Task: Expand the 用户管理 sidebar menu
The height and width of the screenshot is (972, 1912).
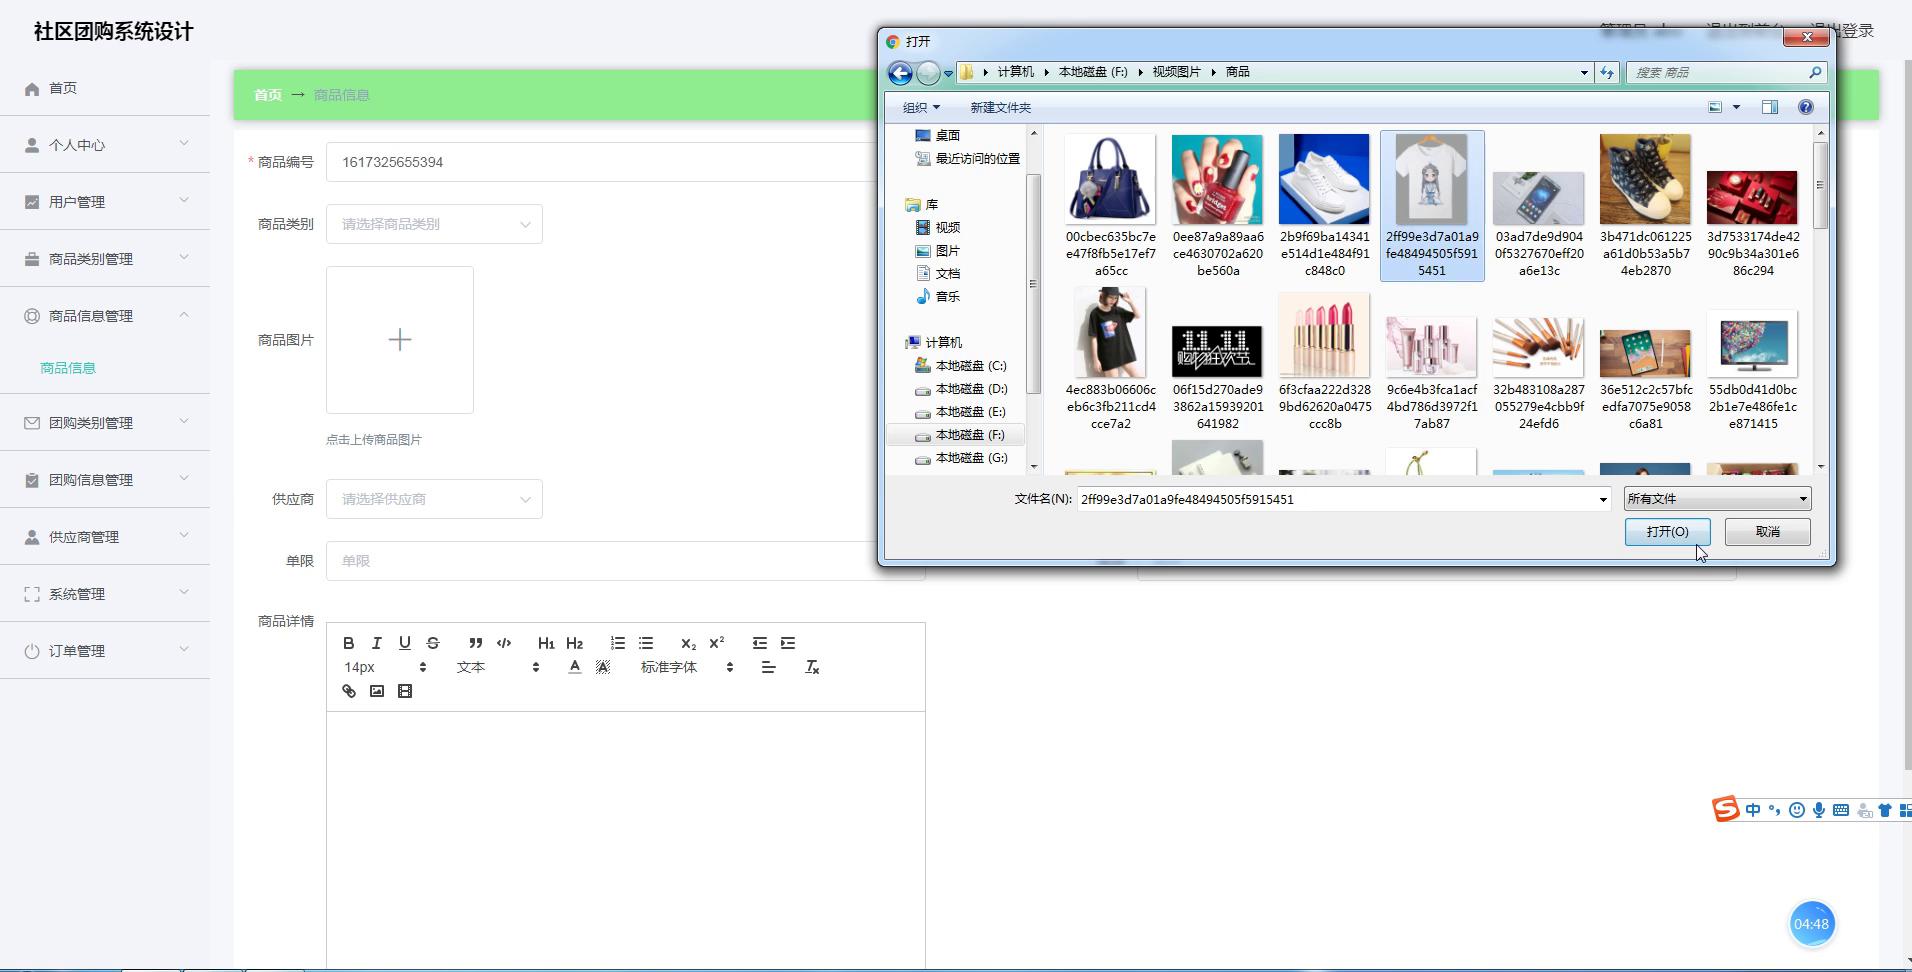Action: tap(105, 202)
